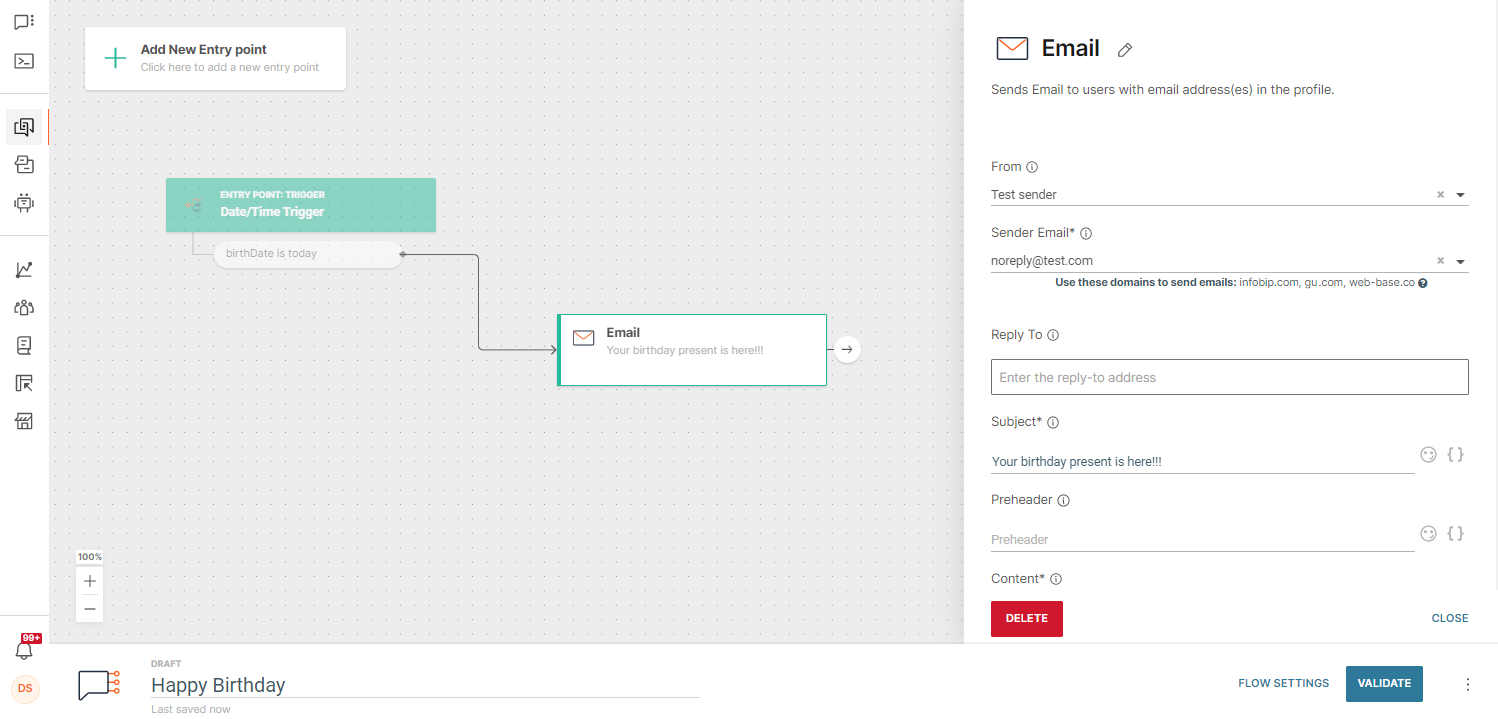Click the flows icon currently highlighted in sidebar
The height and width of the screenshot is (719, 1498).
[24, 127]
